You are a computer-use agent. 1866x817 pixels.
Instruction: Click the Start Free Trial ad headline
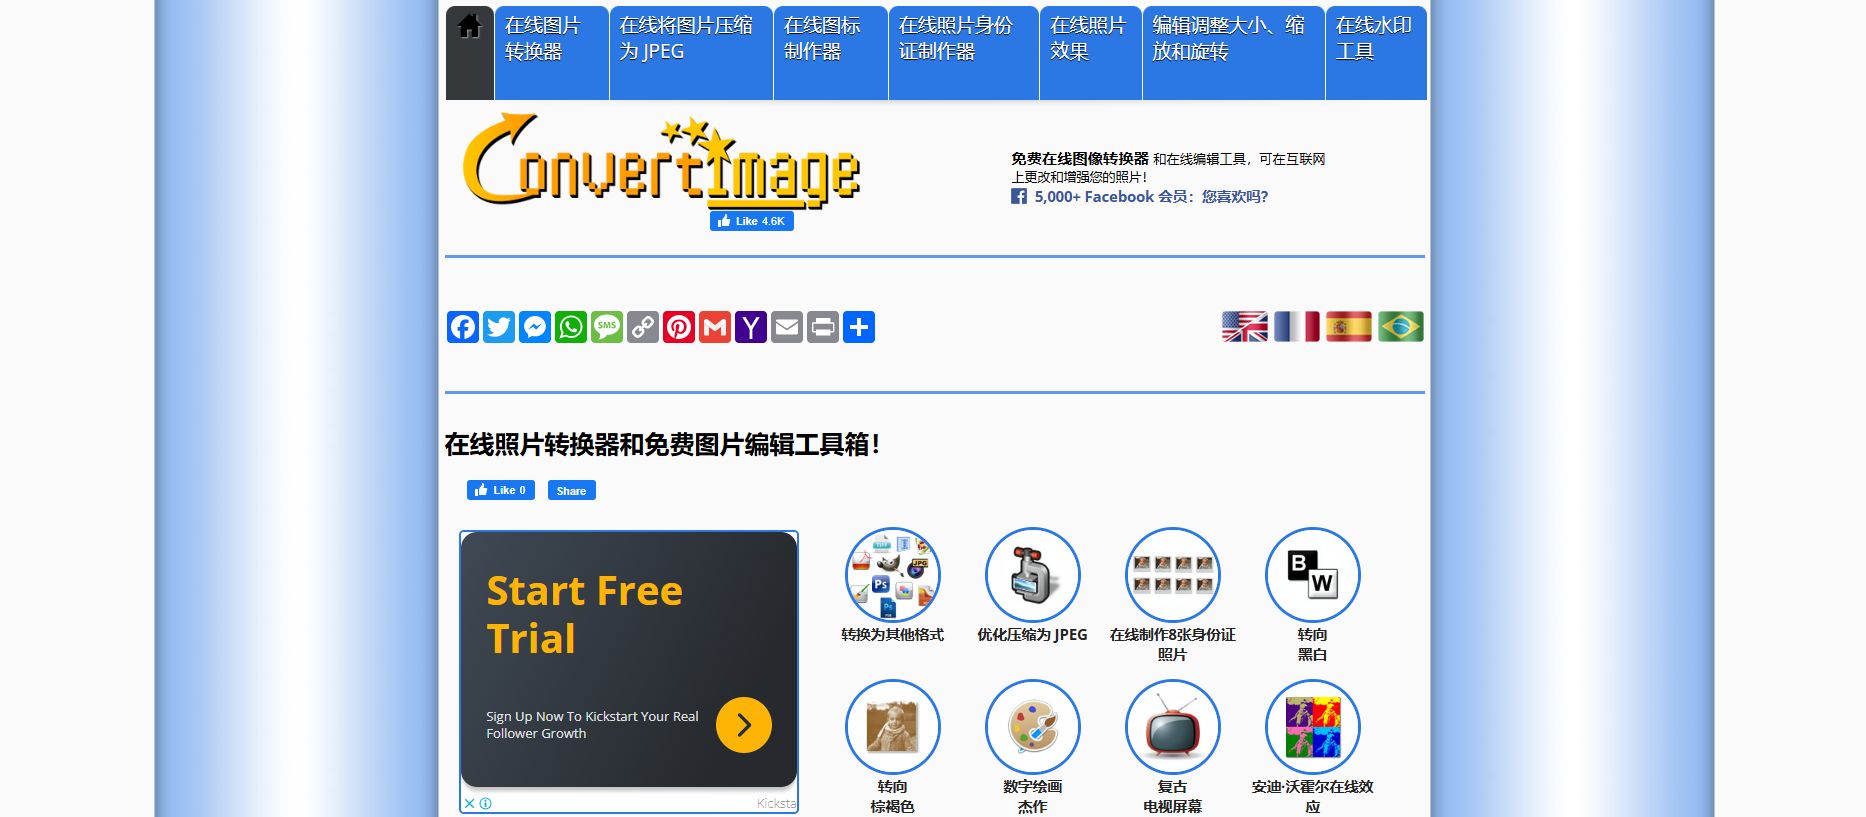584,614
